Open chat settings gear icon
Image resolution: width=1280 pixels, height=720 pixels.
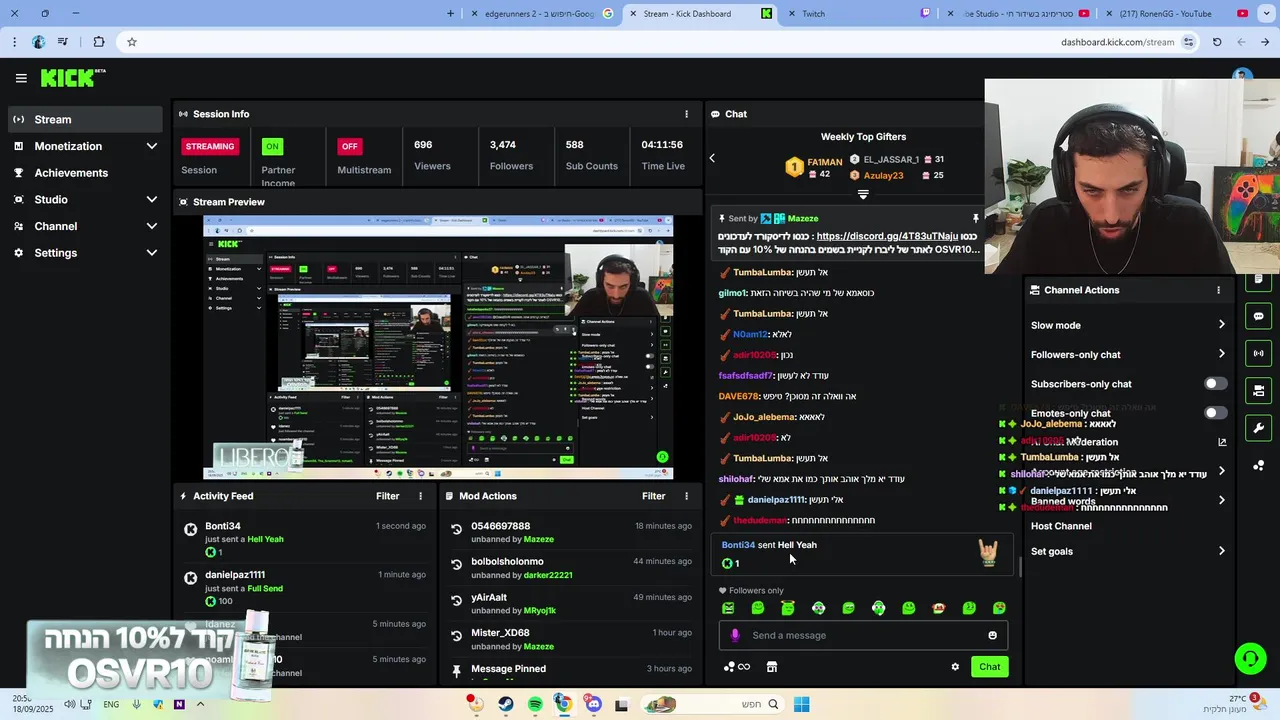coord(955,667)
